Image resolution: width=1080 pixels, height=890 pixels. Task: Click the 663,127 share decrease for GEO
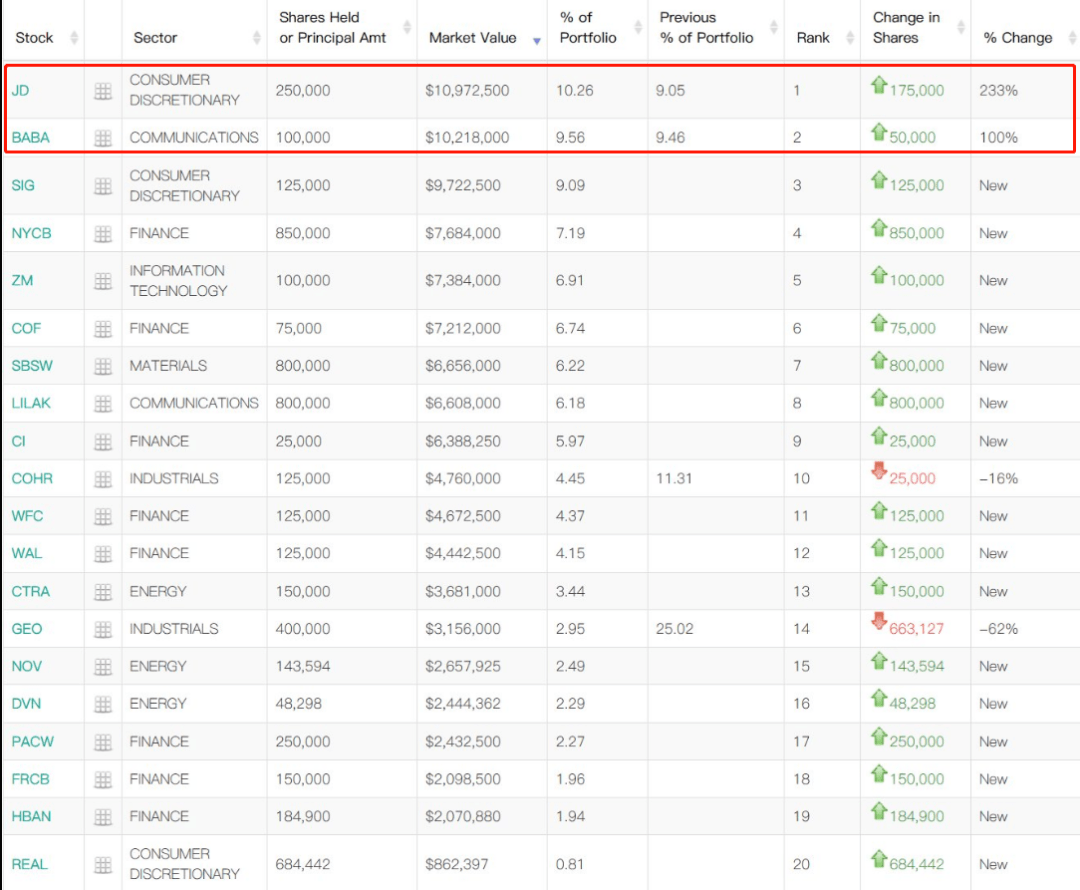click(x=915, y=629)
